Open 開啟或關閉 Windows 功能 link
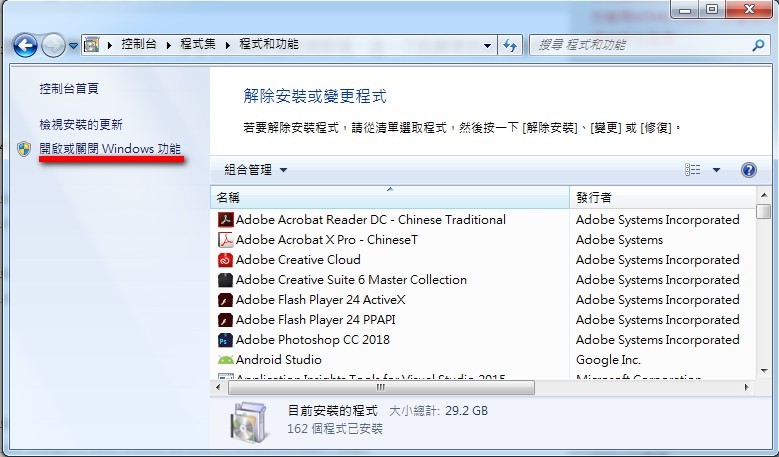The height and width of the screenshot is (457, 779). pos(110,149)
